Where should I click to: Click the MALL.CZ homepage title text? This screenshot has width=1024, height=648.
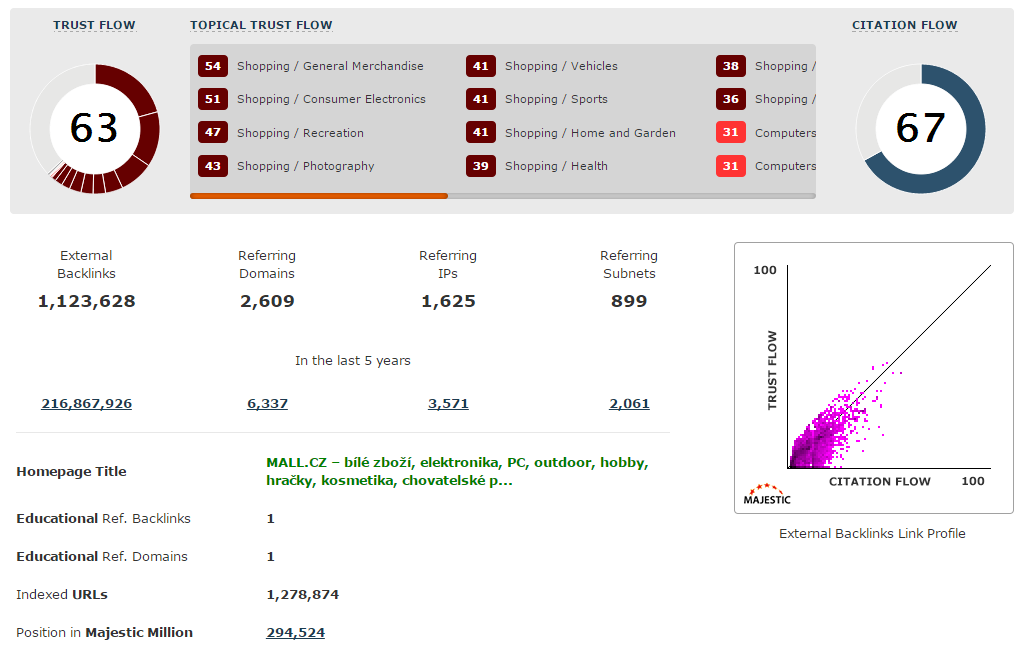(457, 472)
